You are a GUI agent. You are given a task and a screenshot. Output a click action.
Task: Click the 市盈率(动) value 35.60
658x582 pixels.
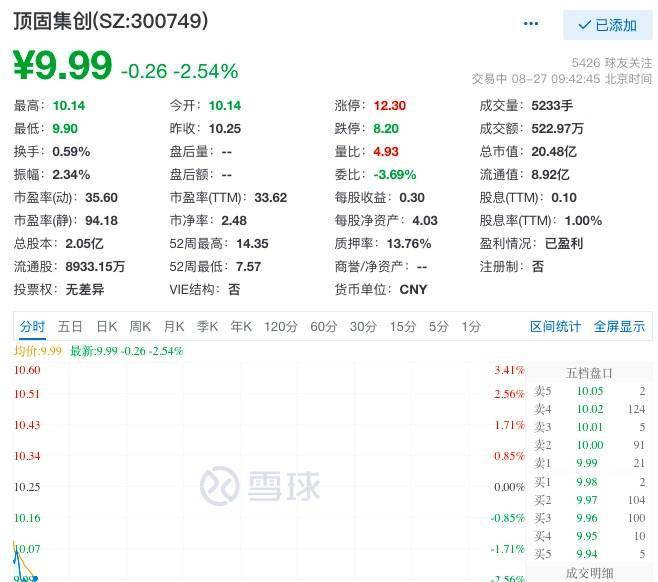[x=102, y=198]
